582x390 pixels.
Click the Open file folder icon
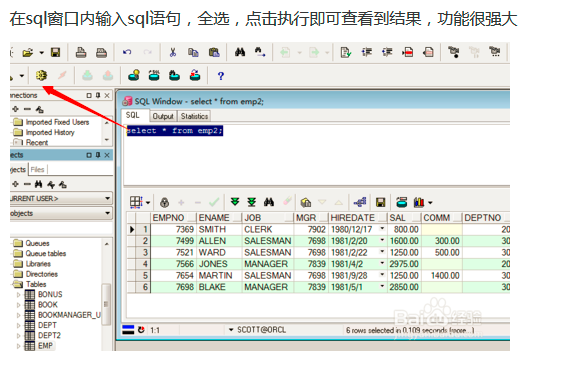(x=27, y=53)
